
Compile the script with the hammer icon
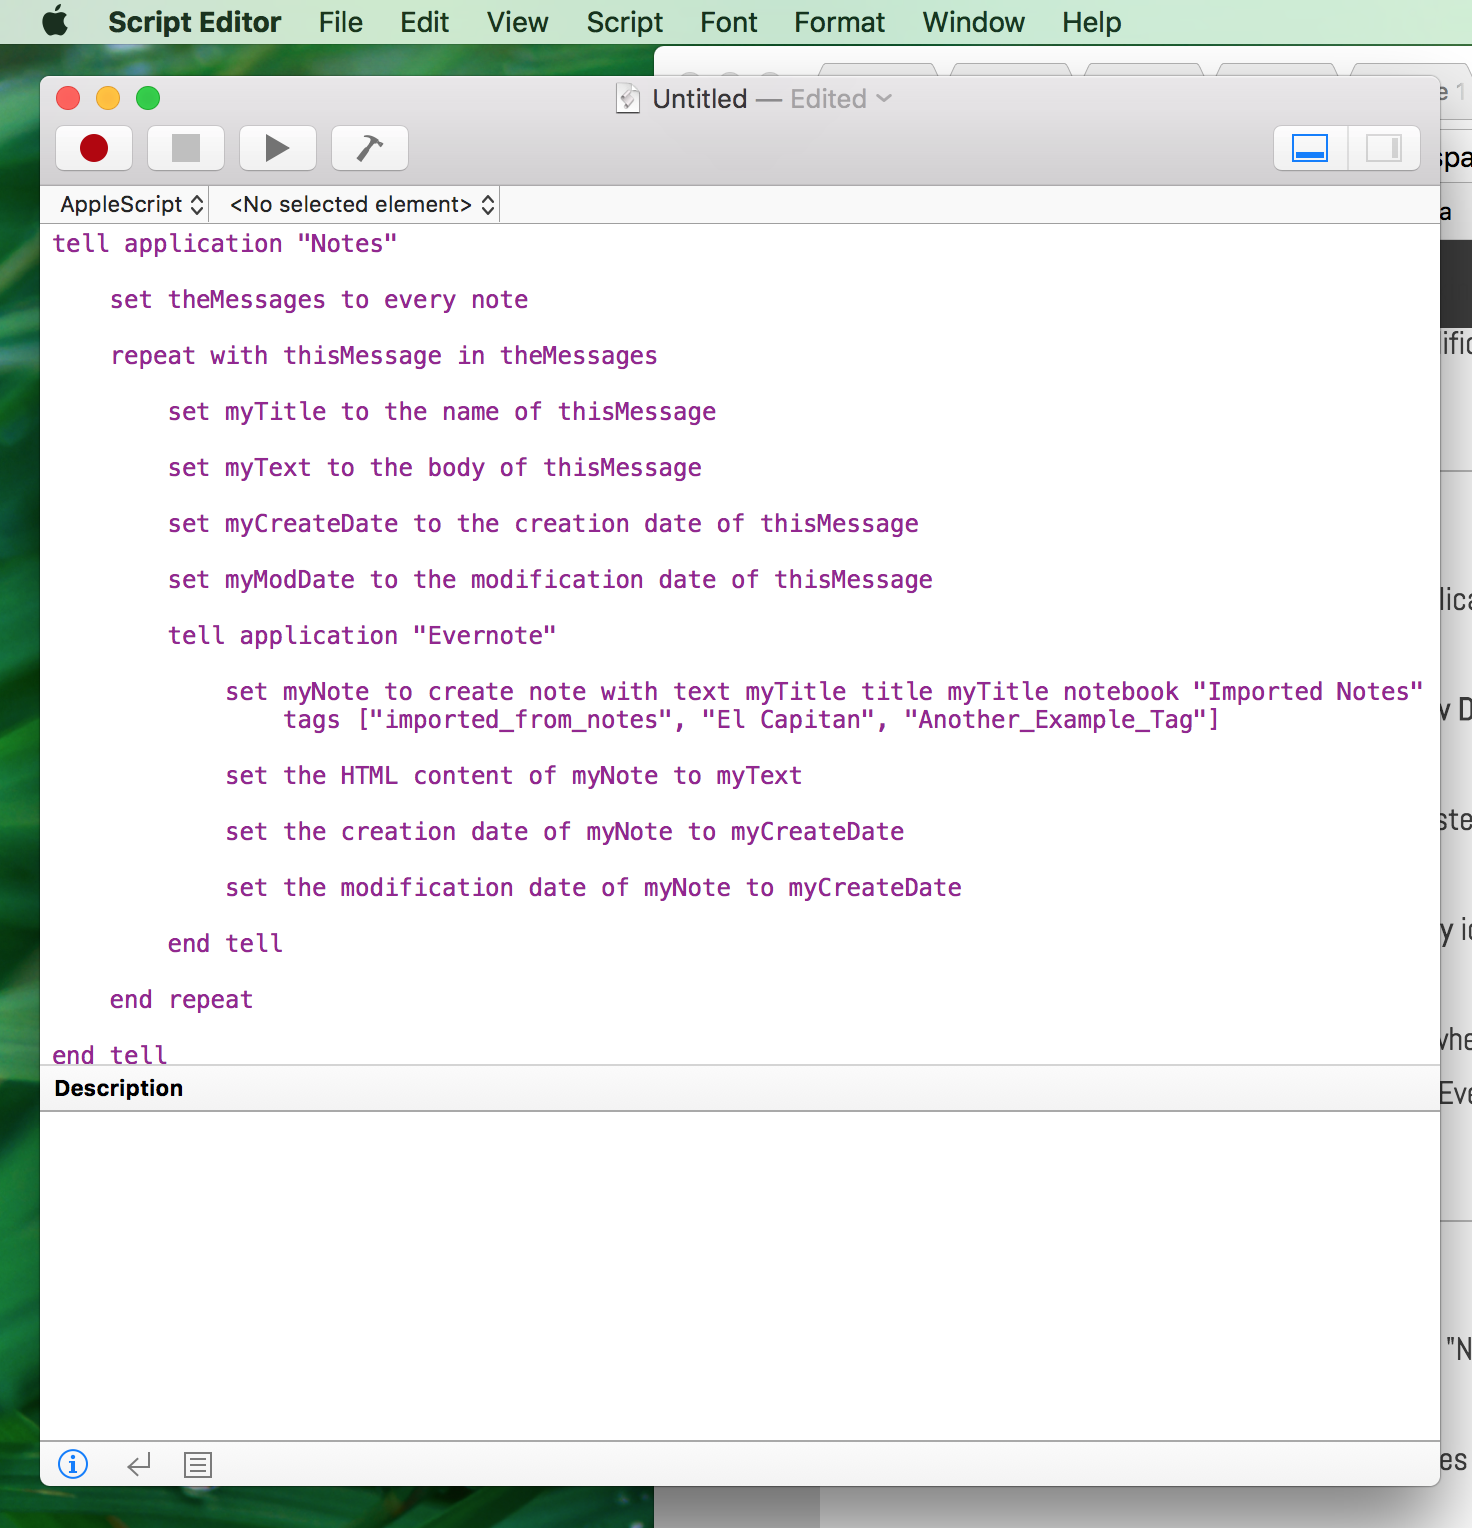click(x=370, y=148)
